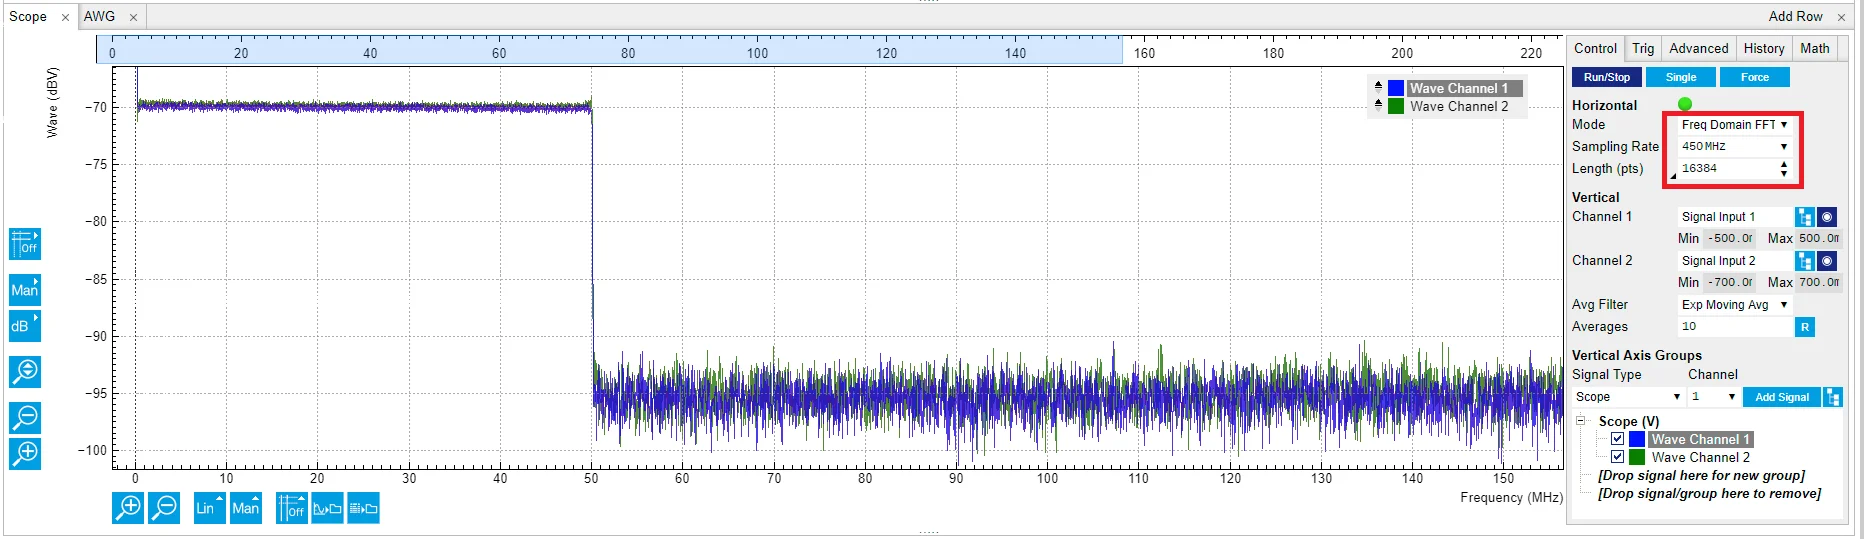Click the Single acquisition button
The height and width of the screenshot is (539, 1864).
(1681, 77)
